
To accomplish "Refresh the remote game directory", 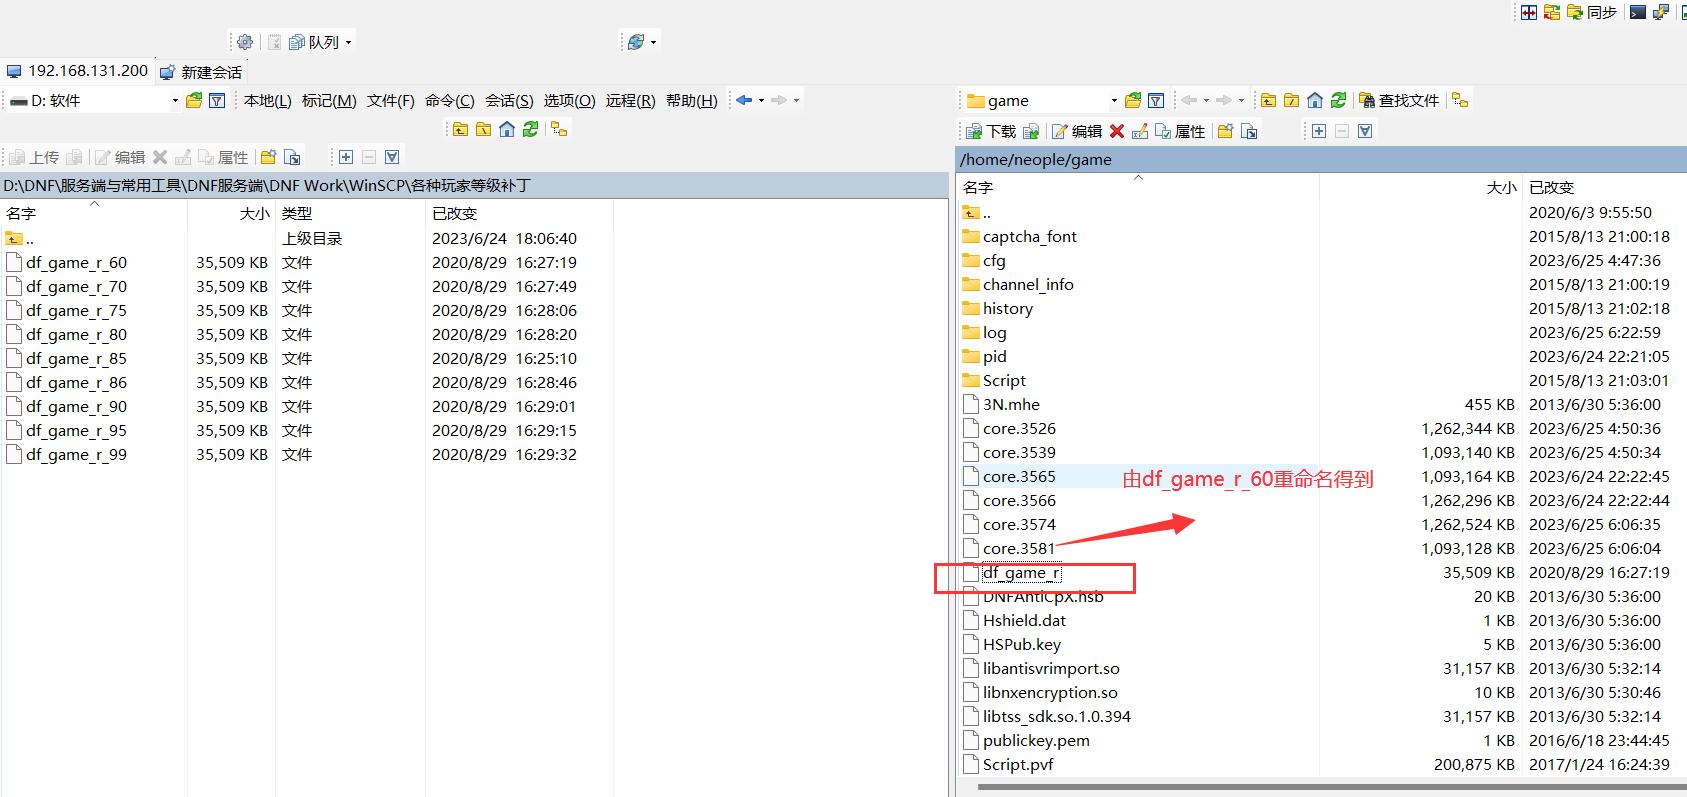I will 1338,100.
